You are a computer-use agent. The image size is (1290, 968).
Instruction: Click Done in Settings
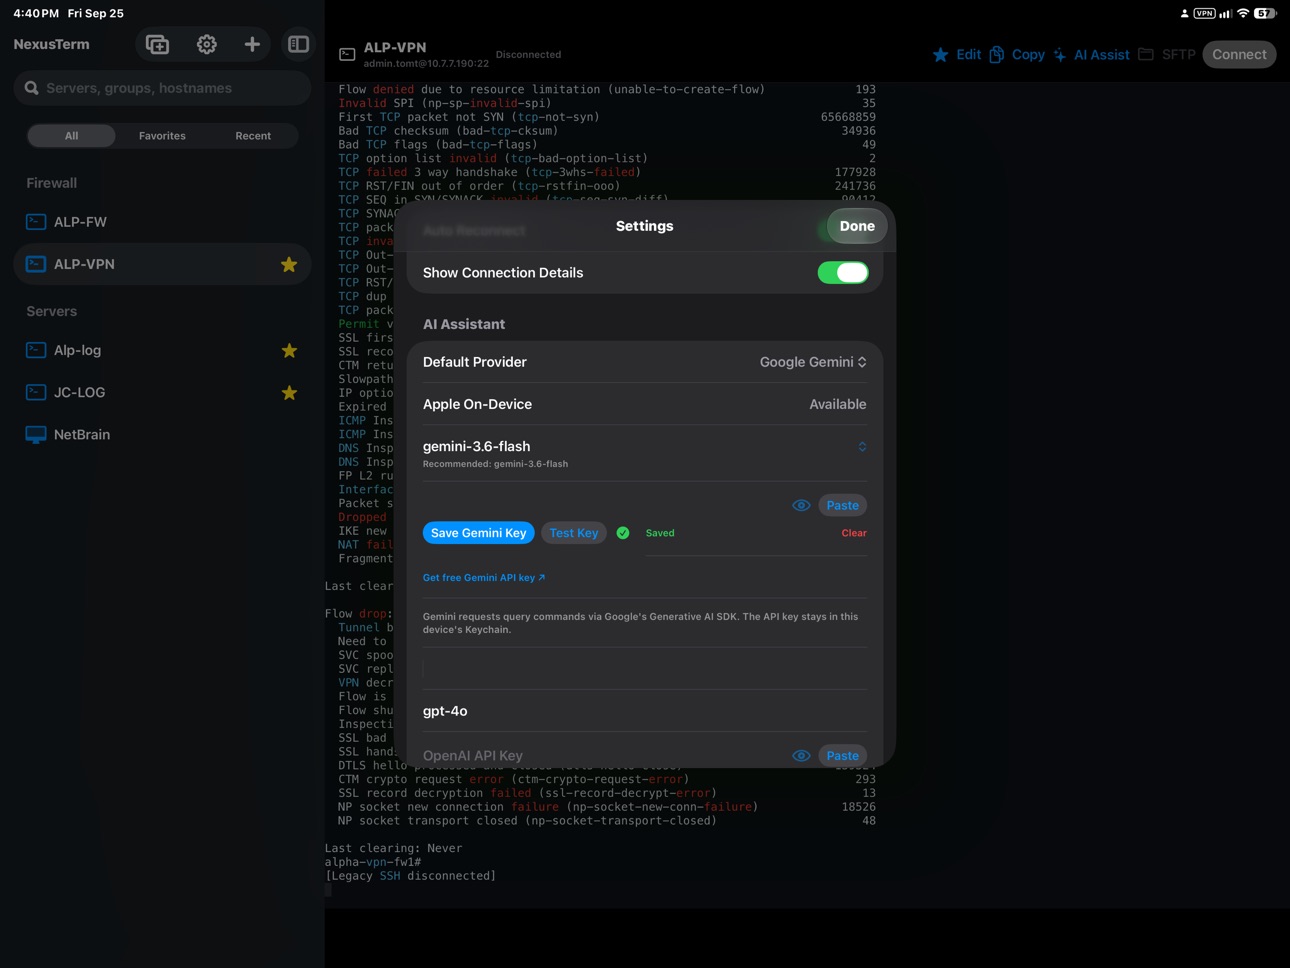[x=857, y=226]
